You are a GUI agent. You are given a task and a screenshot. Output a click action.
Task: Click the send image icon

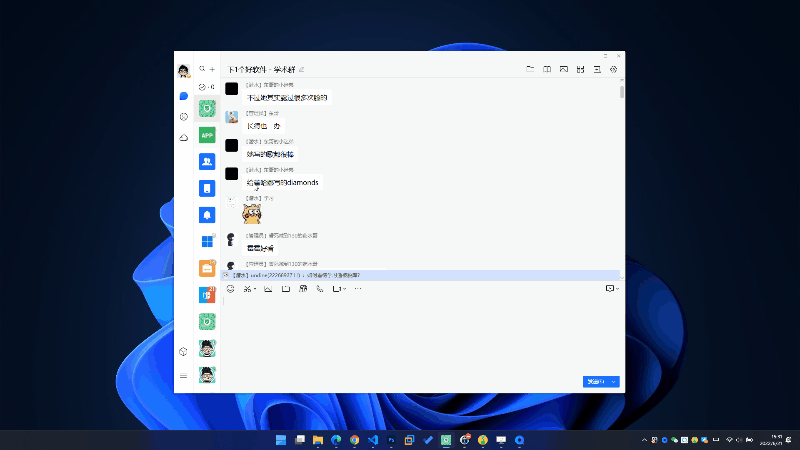[267, 289]
